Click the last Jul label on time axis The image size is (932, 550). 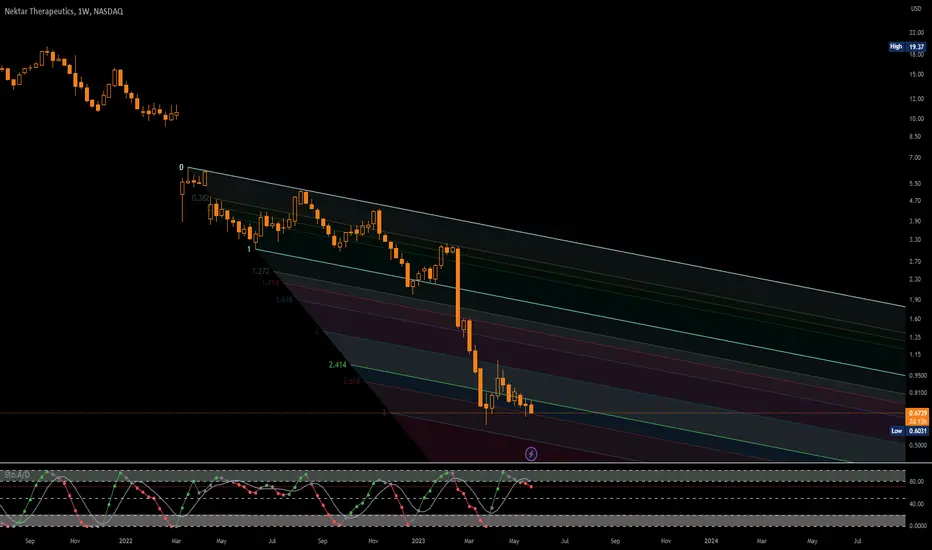(858, 541)
